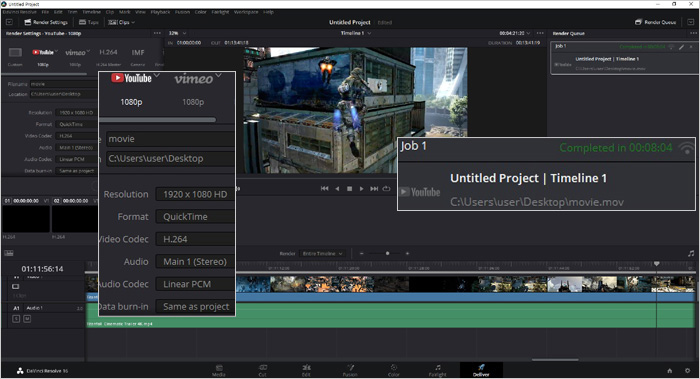700x379 pixels.
Task: Jump to last frame in viewer
Action: (x=374, y=189)
